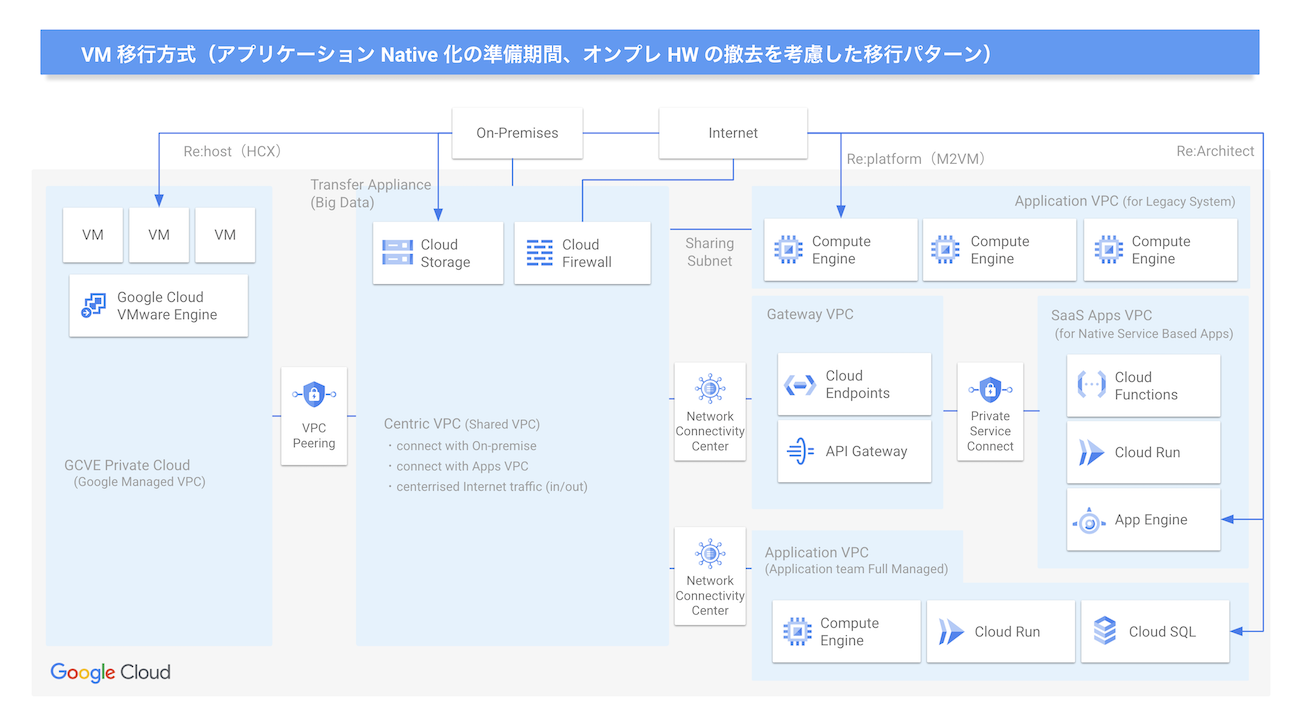
Task: Click "Centric VPC (Shared VPC)" heading
Action: 463,424
